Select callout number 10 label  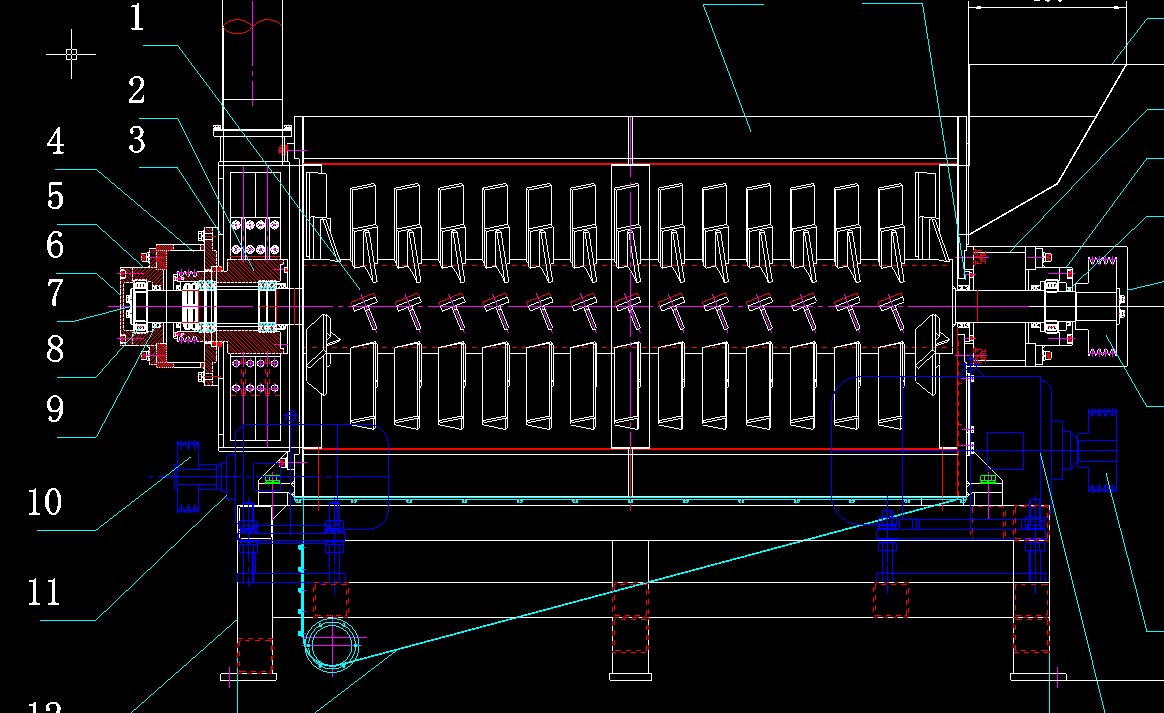click(45, 502)
